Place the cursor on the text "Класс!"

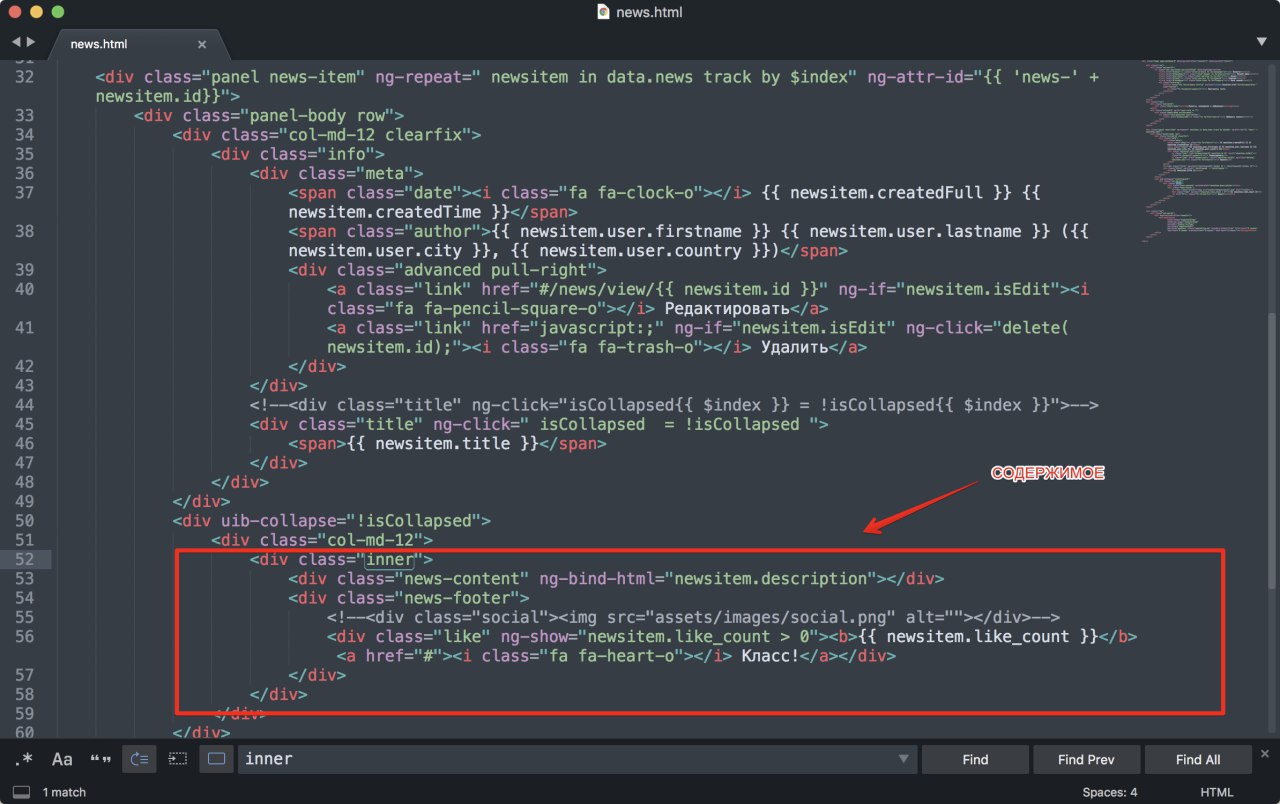[769, 656]
